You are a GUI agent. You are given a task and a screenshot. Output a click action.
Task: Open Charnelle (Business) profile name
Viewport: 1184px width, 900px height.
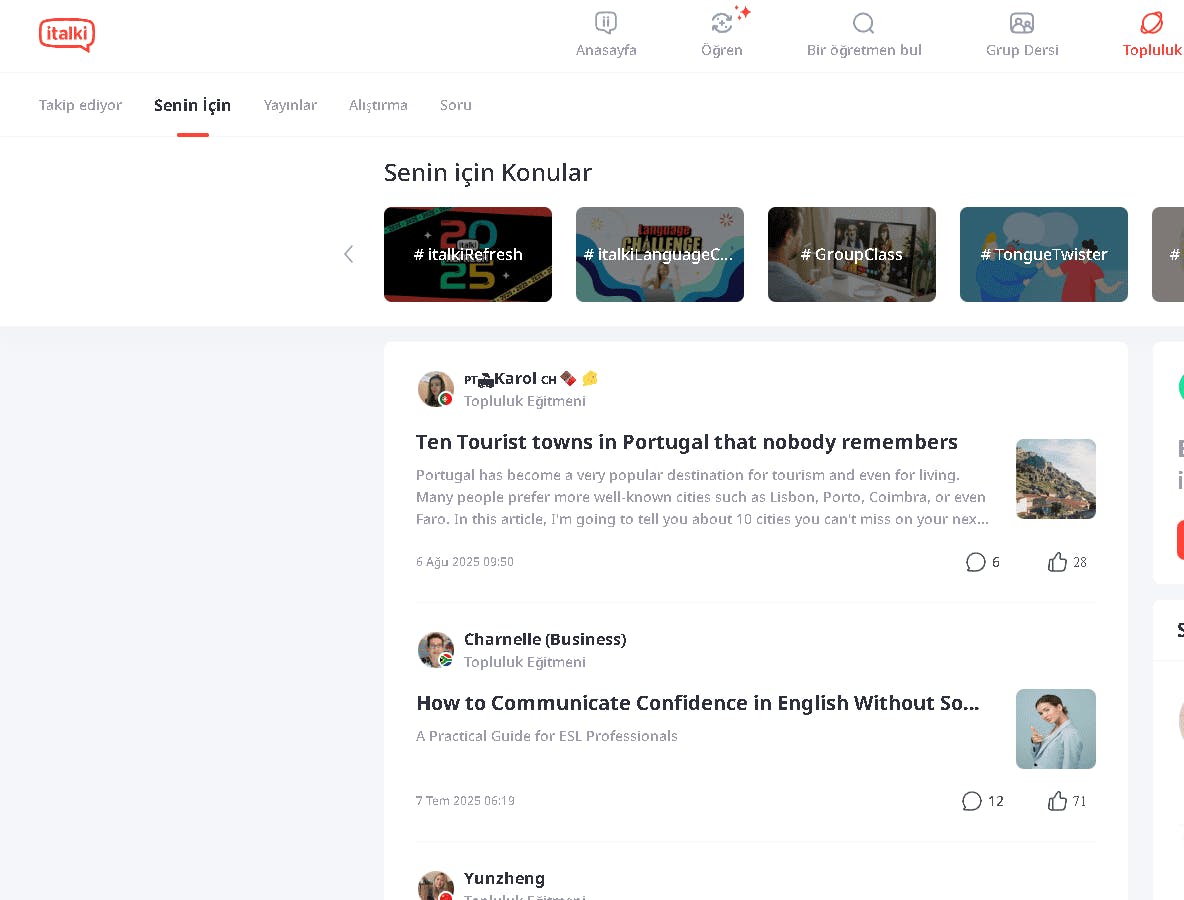pos(545,640)
